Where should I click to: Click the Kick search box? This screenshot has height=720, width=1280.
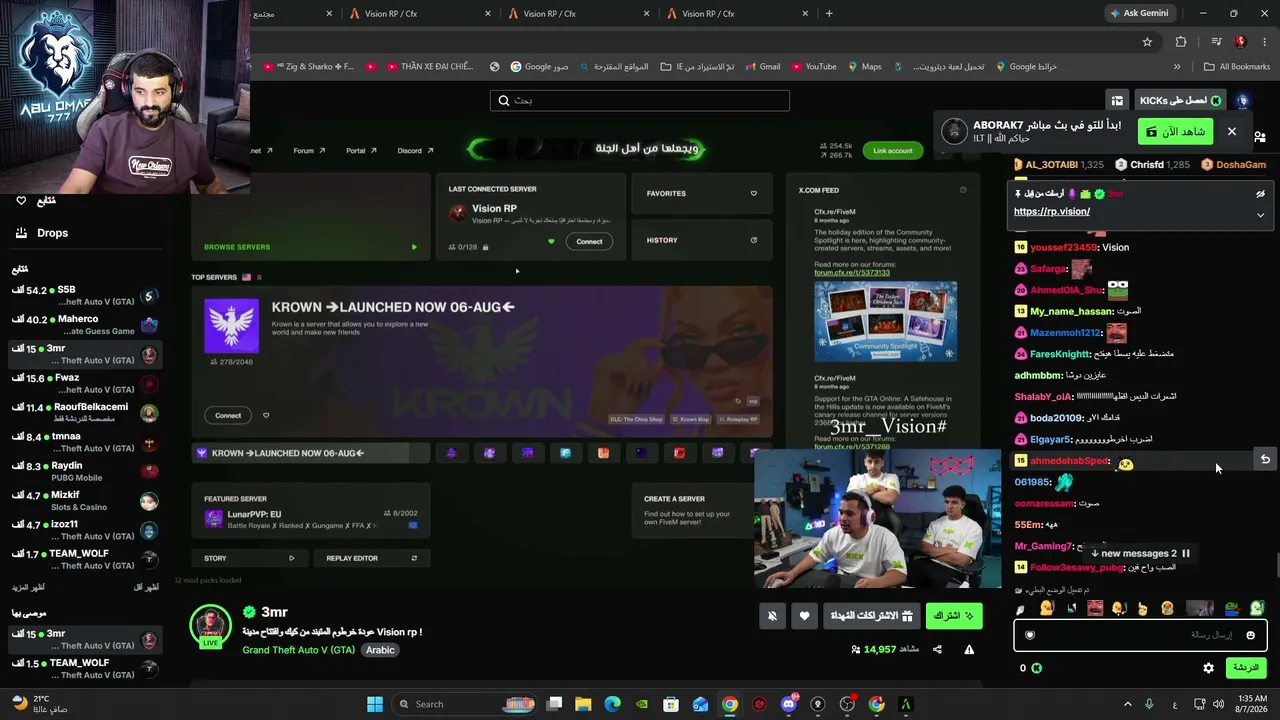point(640,100)
